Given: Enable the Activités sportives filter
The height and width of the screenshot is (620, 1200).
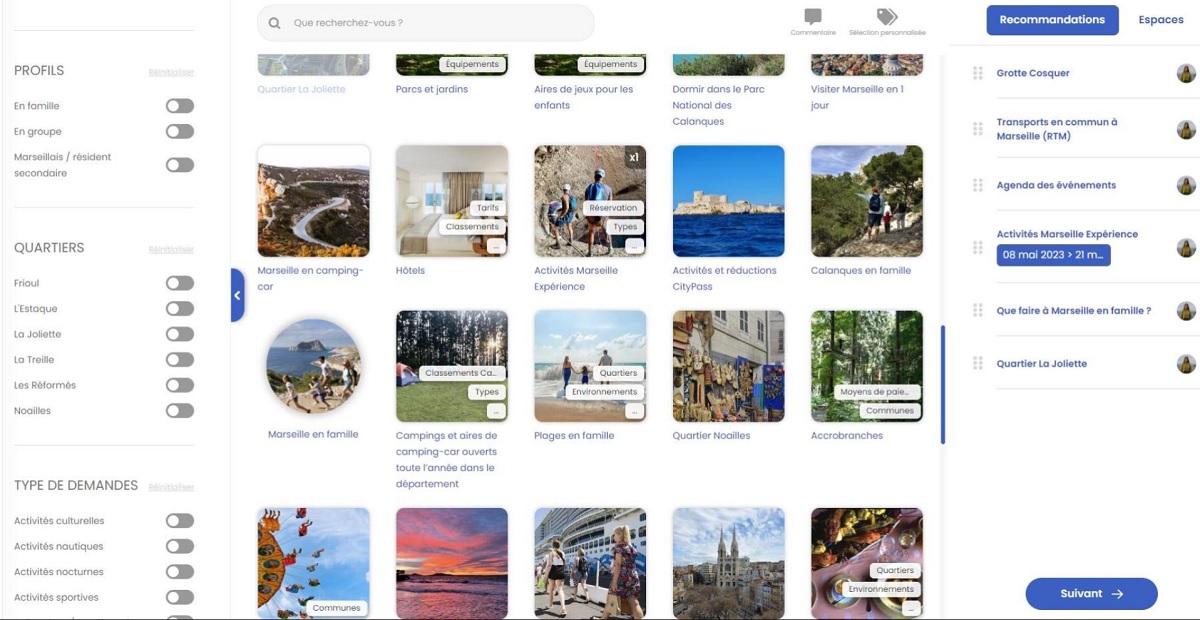Looking at the screenshot, I should click(180, 597).
